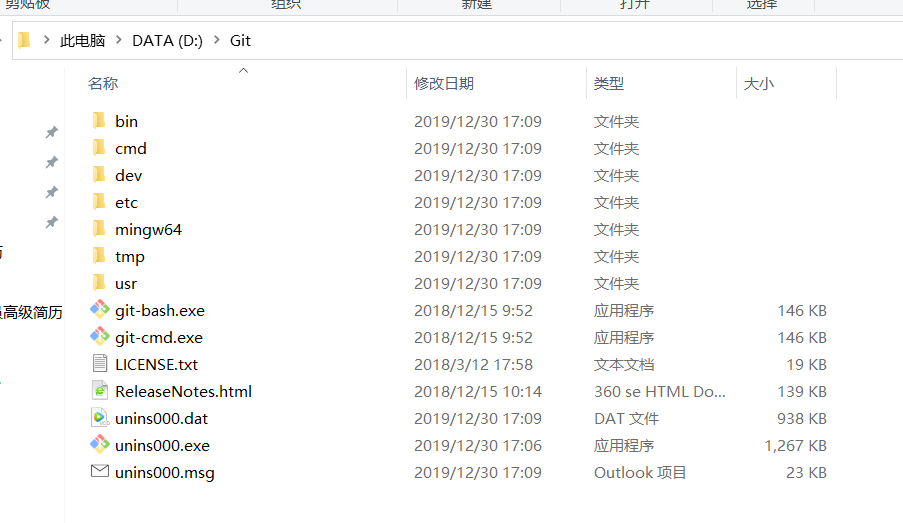Screen dimensions: 903x523
Task: Click the git-bash.exe Git icon
Action: tap(100, 309)
